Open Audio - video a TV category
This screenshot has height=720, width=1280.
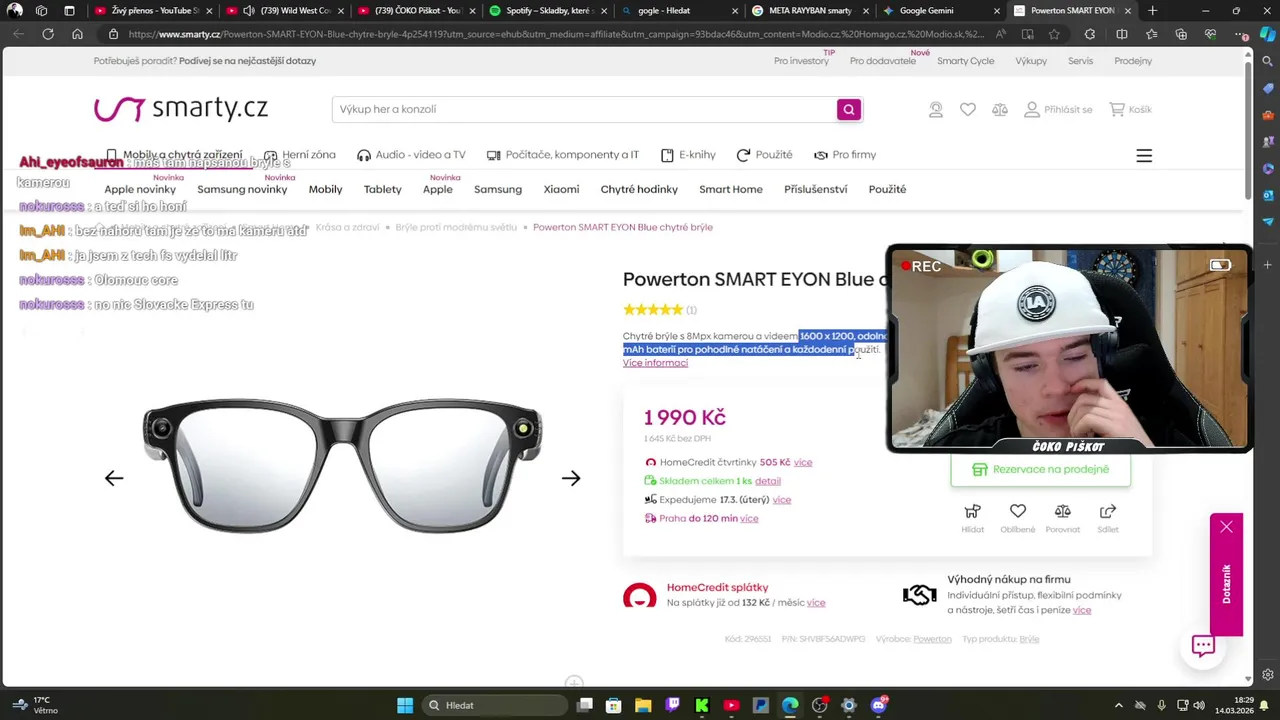click(x=411, y=155)
